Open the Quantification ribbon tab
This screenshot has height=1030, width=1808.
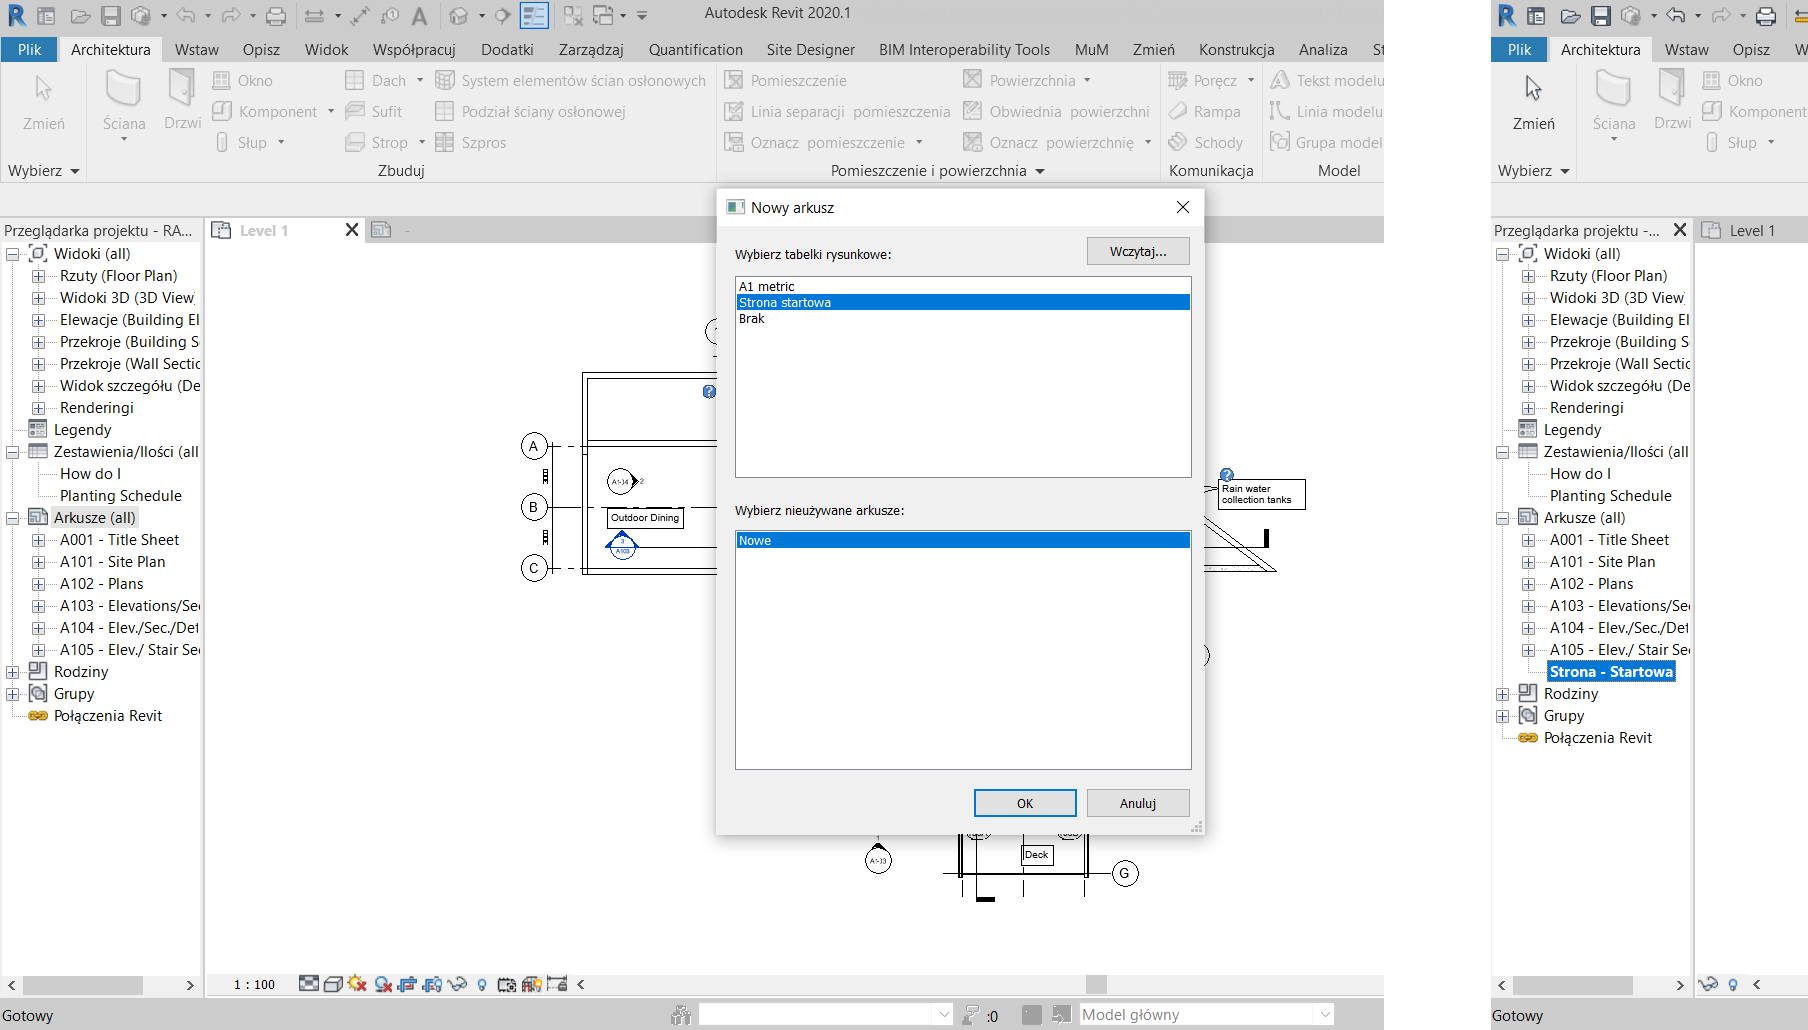point(695,50)
